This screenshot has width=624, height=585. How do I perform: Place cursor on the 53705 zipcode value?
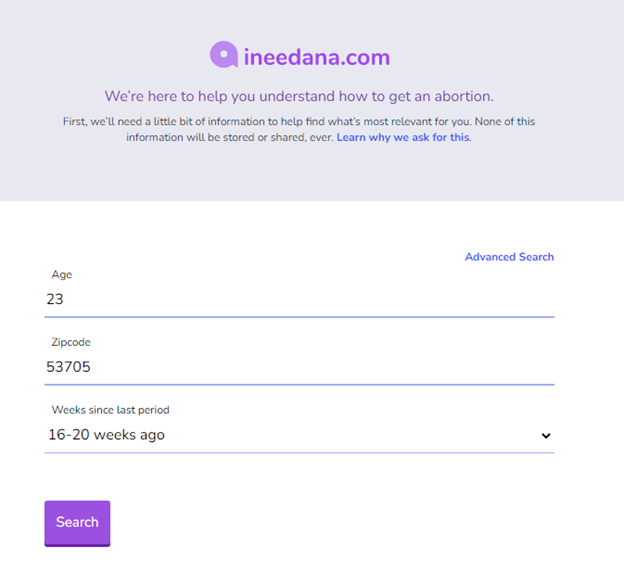click(68, 367)
